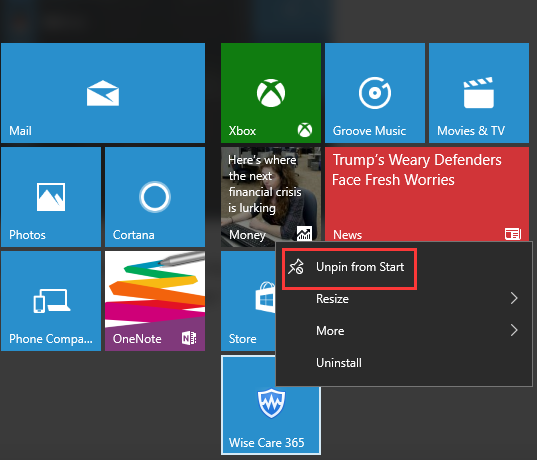Open the Groove Music tile
The height and width of the screenshot is (460, 537).
[375, 93]
